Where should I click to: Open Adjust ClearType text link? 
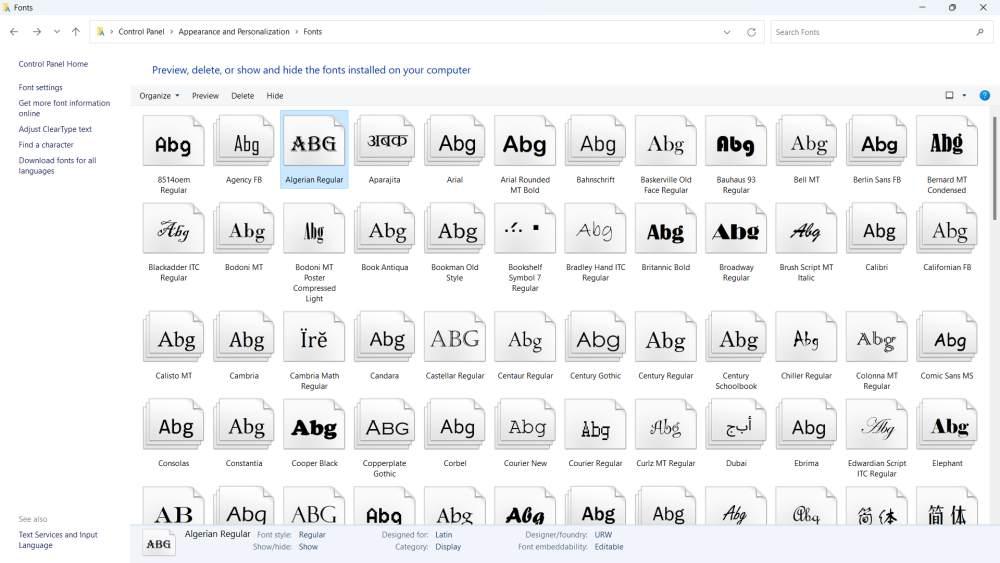click(x=55, y=129)
